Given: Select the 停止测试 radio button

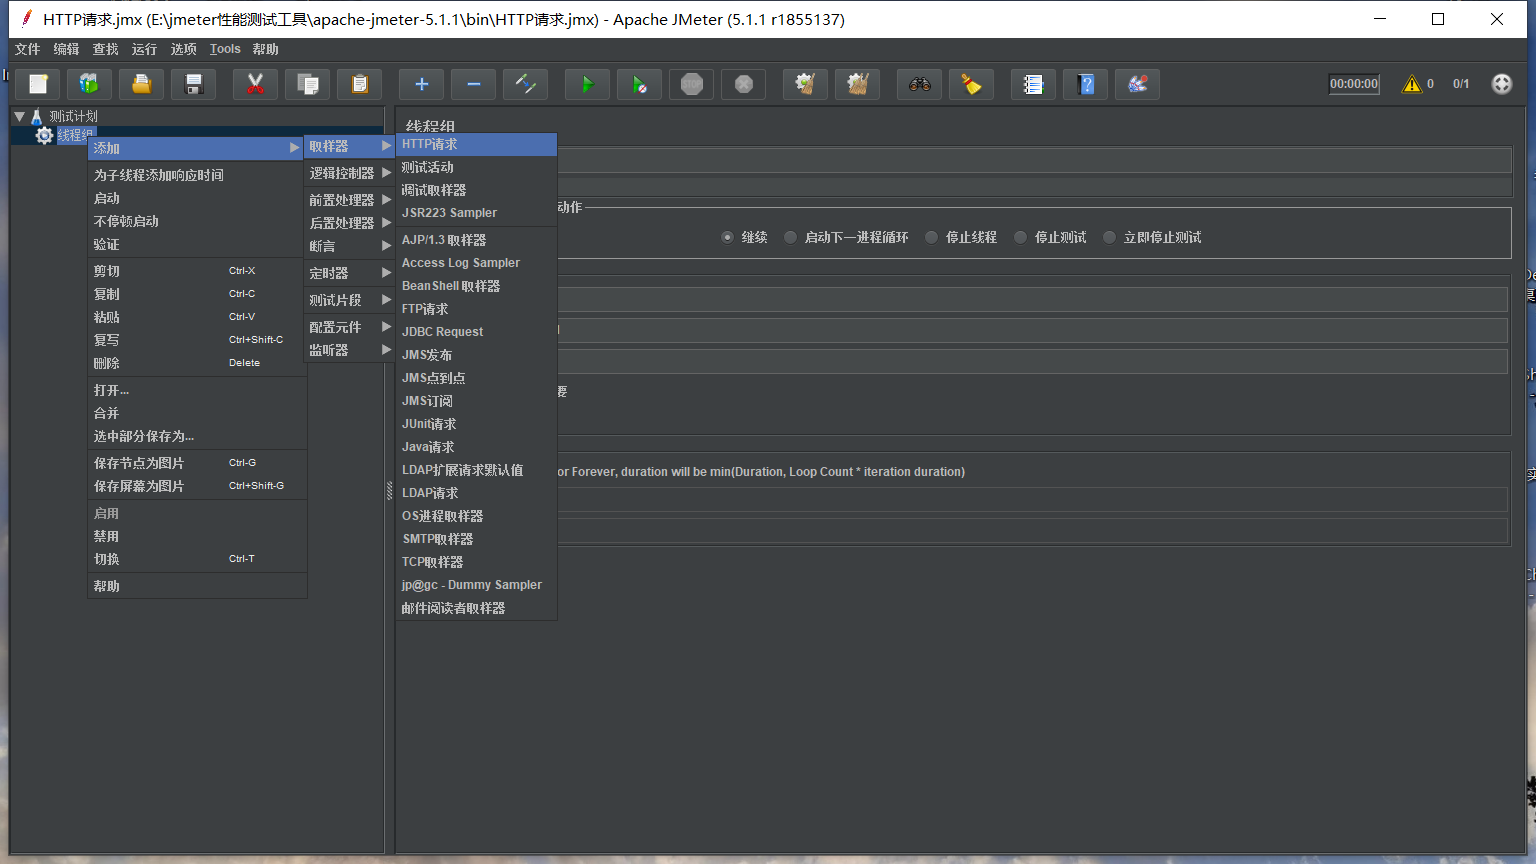Looking at the screenshot, I should pos(1020,237).
